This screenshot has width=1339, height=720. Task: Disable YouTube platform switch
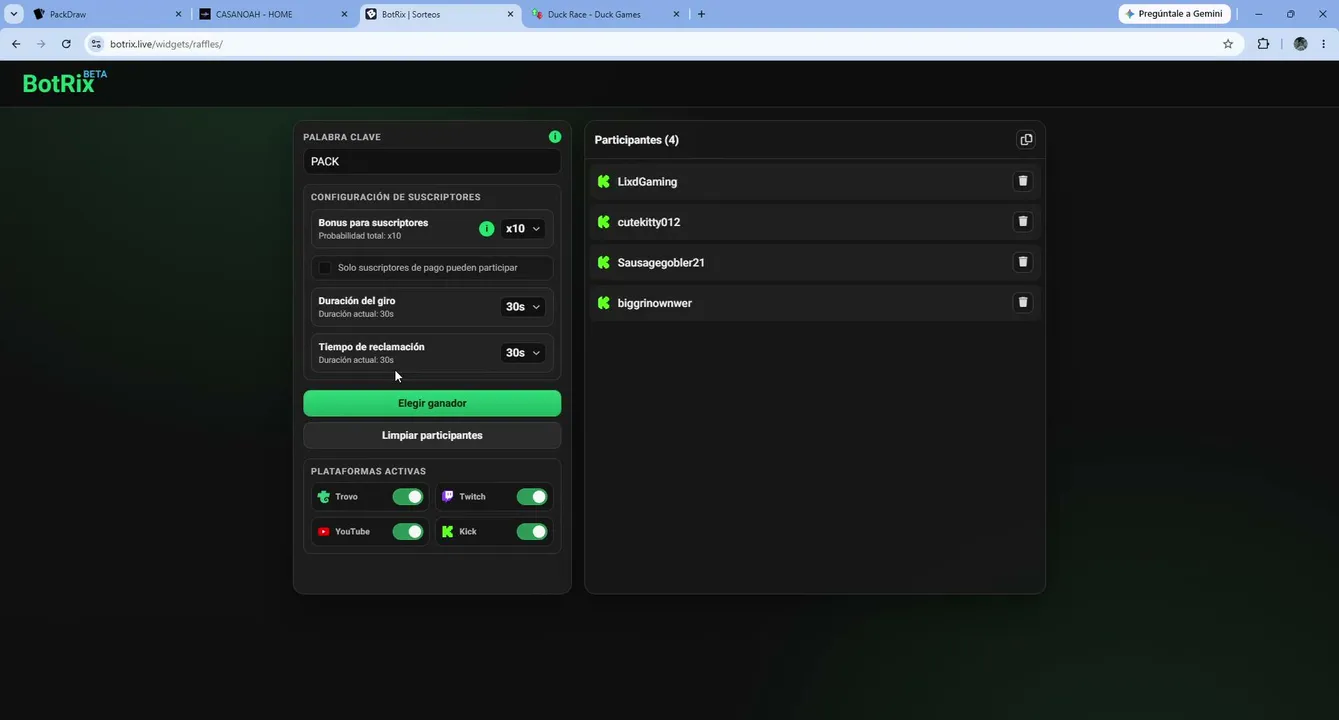tap(408, 532)
